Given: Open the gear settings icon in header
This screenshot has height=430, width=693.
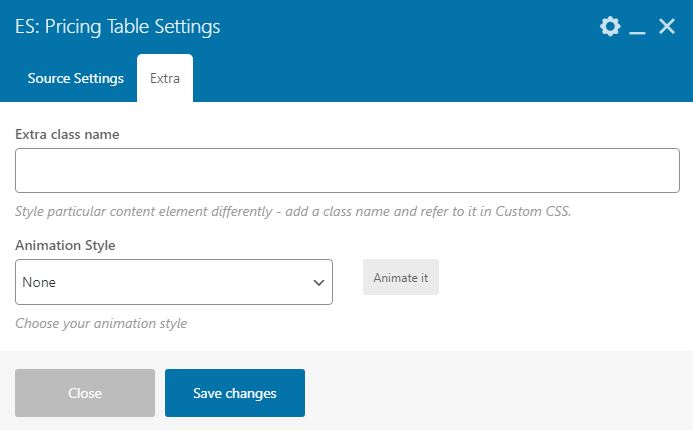Looking at the screenshot, I should [610, 27].
